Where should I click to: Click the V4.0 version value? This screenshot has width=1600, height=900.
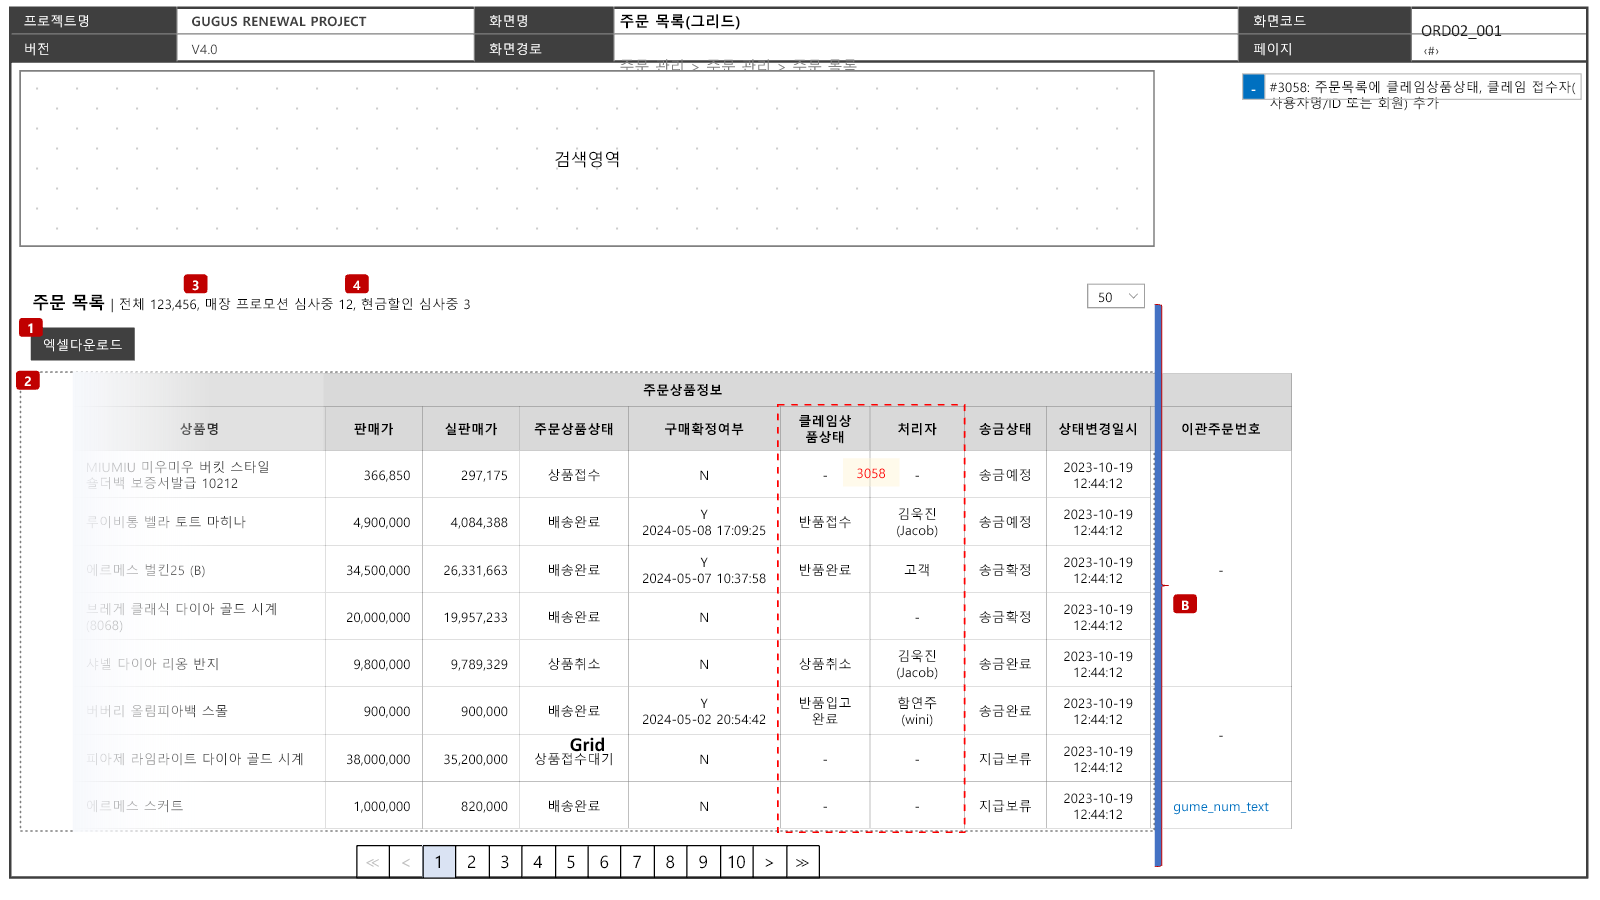tap(204, 49)
